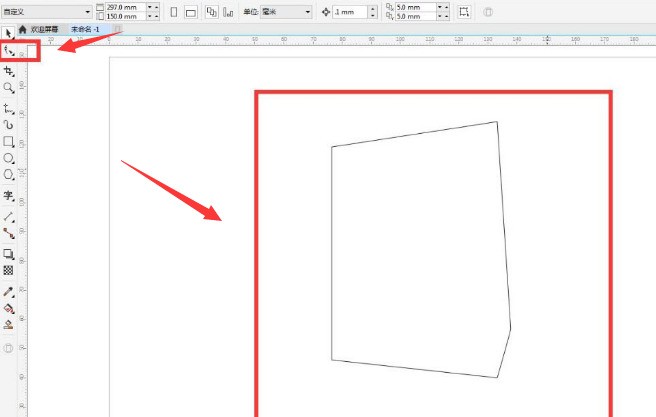Switch page to portrait orientation

[x=173, y=12]
